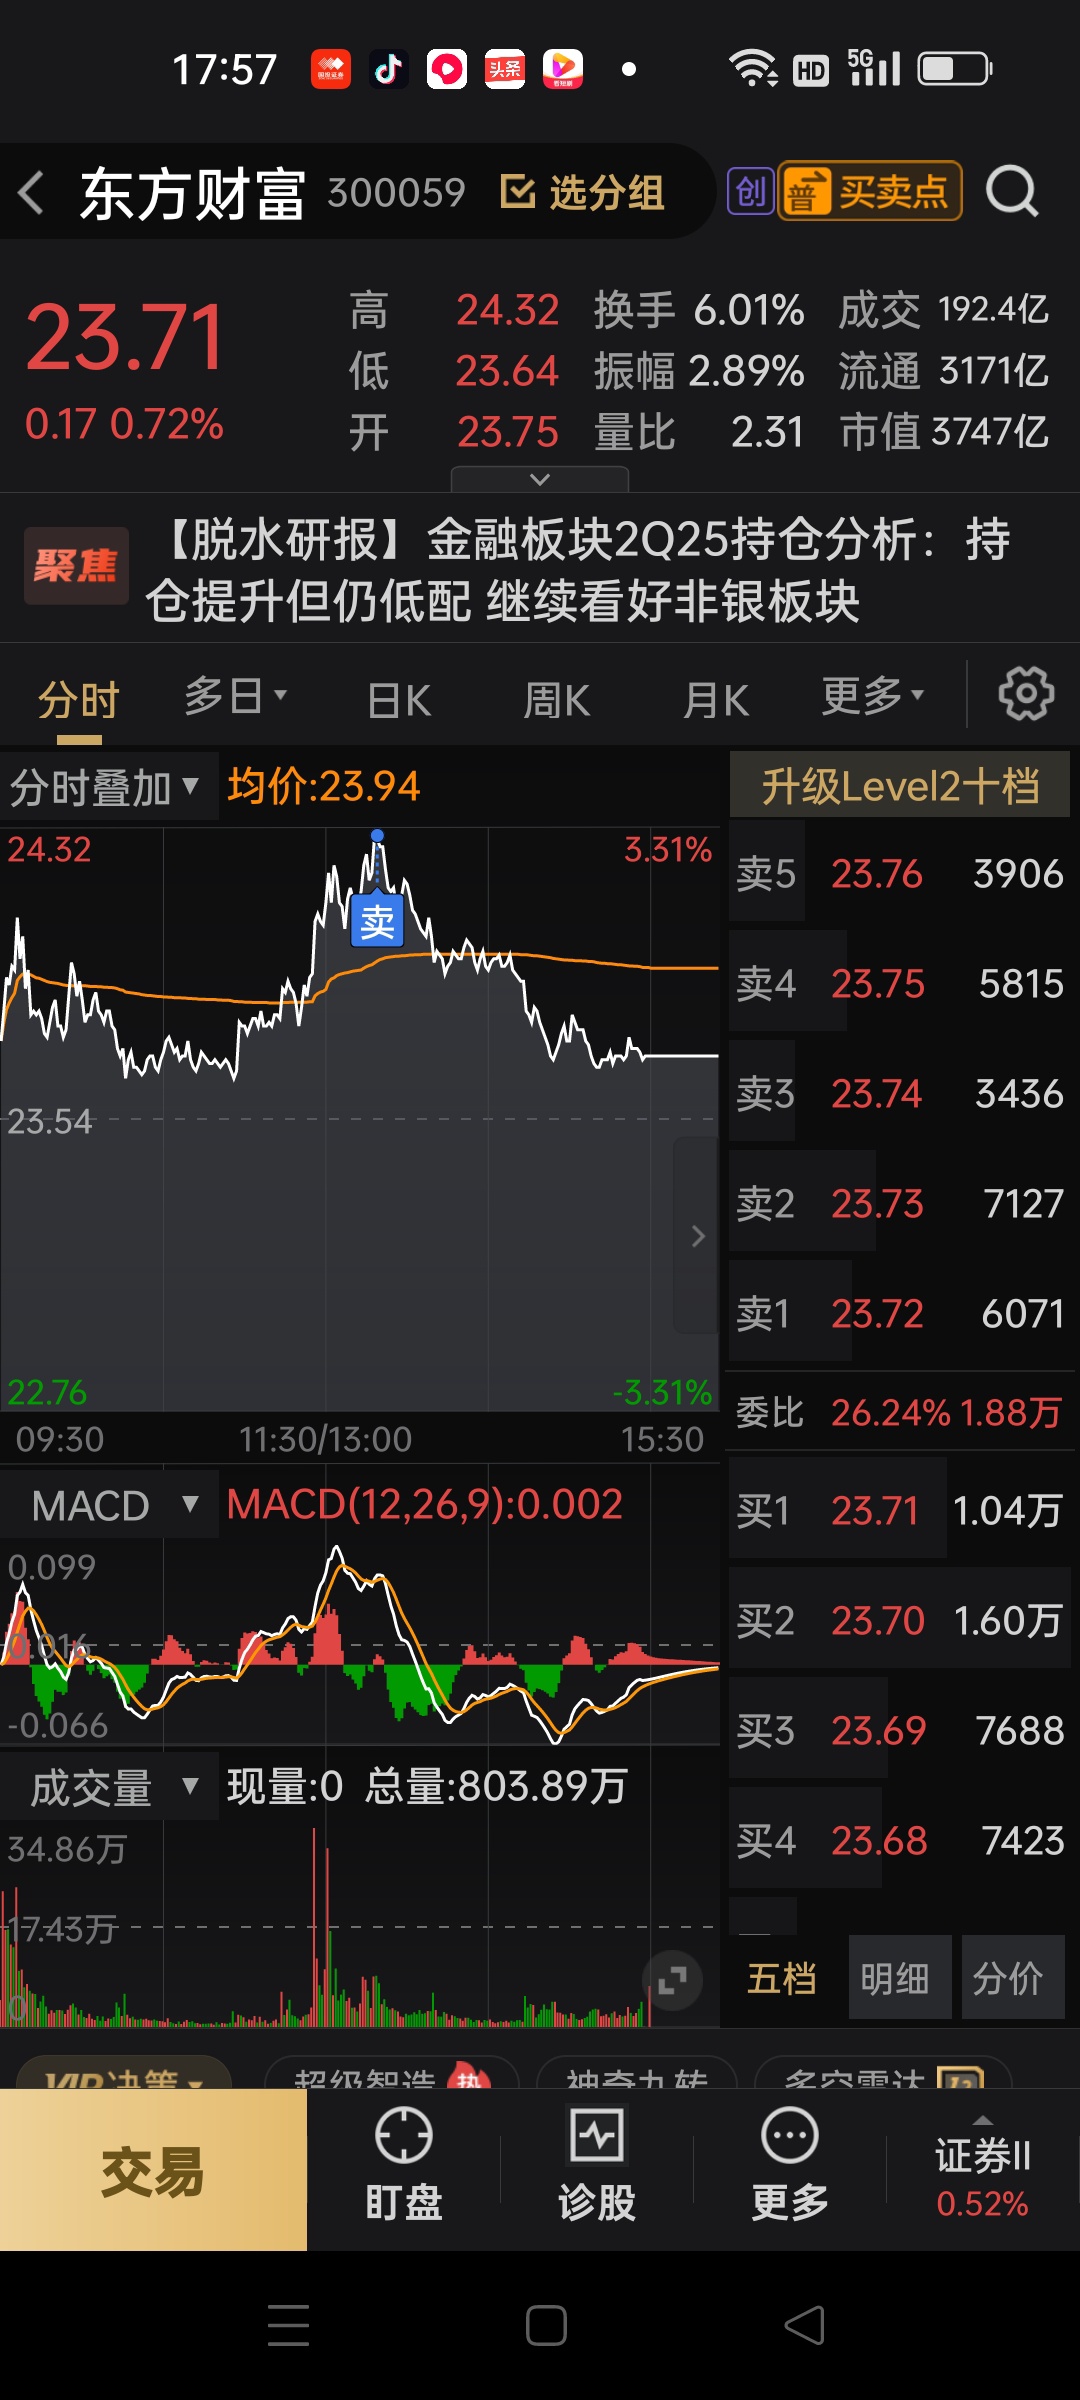Tap the 头条 notification icon
Viewport: 1080px width, 2400px height.
(x=505, y=69)
